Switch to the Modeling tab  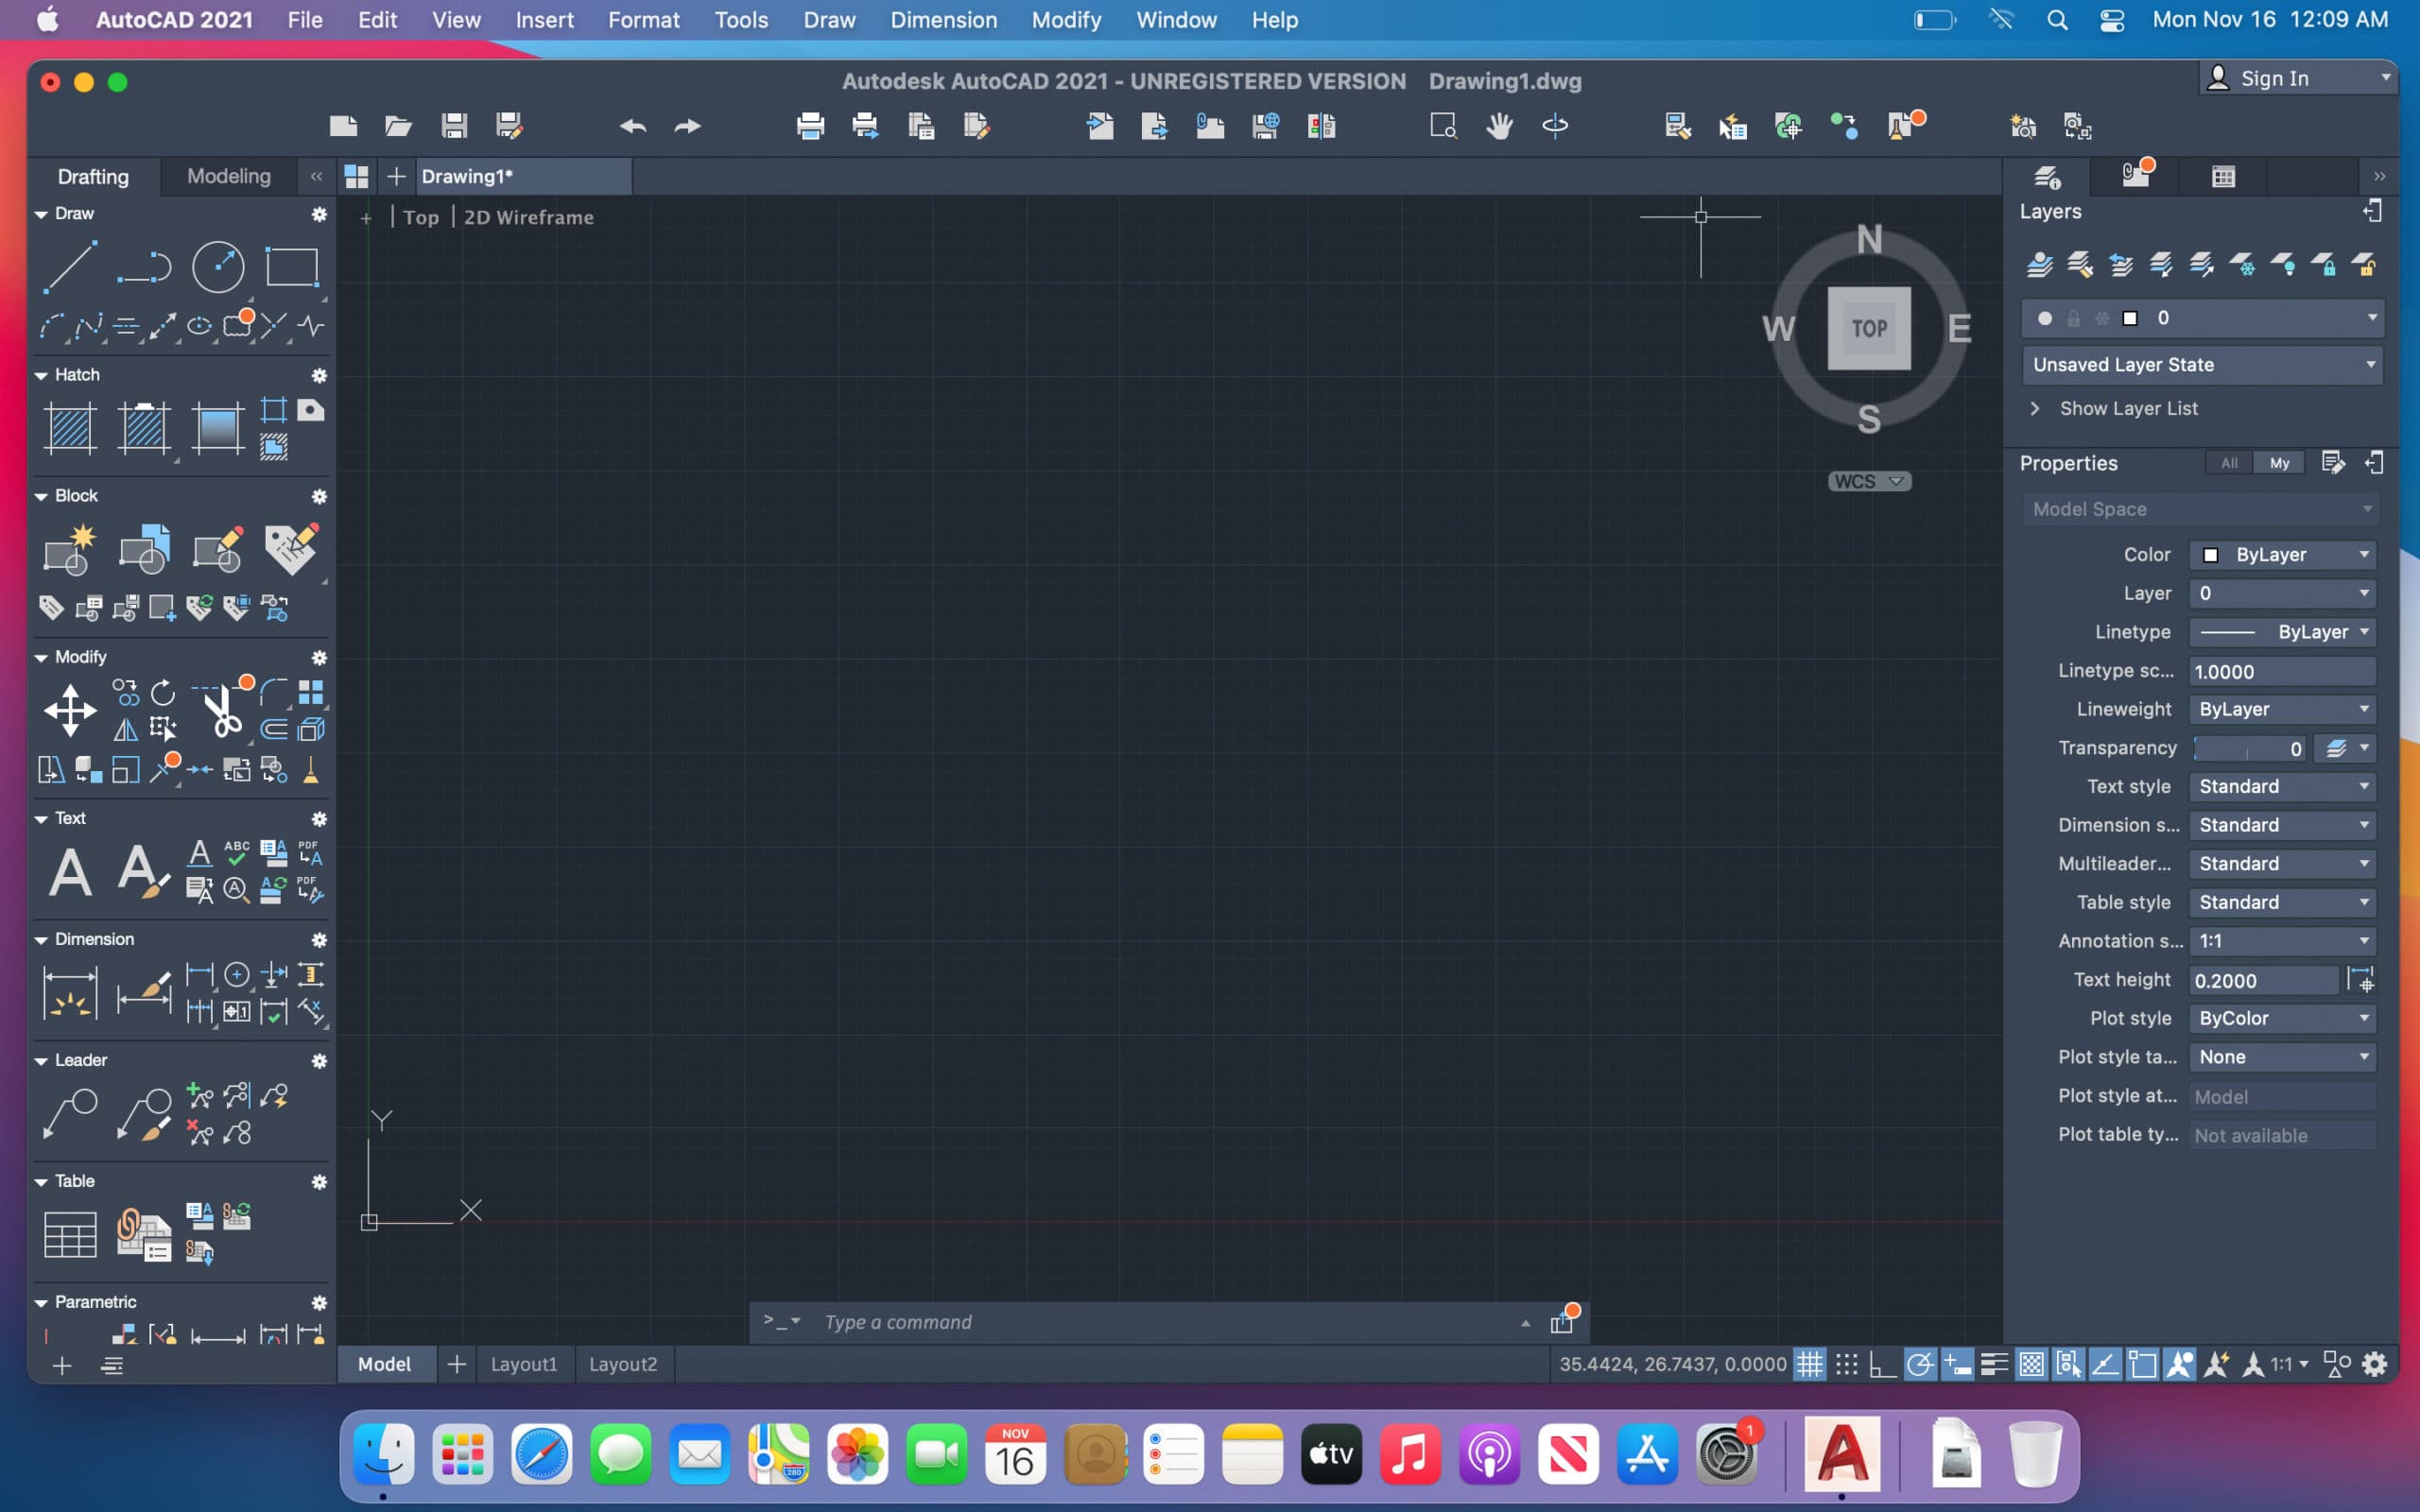228,176
